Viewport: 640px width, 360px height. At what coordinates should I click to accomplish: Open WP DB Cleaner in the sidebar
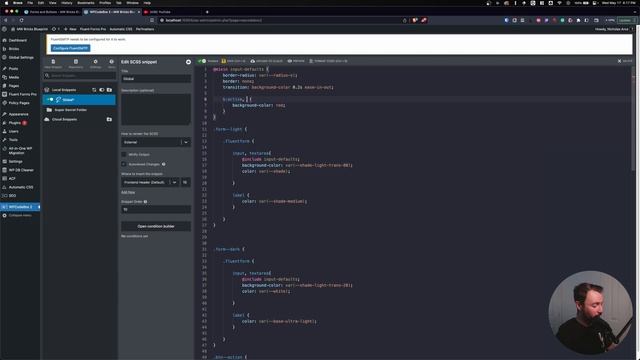(21, 170)
